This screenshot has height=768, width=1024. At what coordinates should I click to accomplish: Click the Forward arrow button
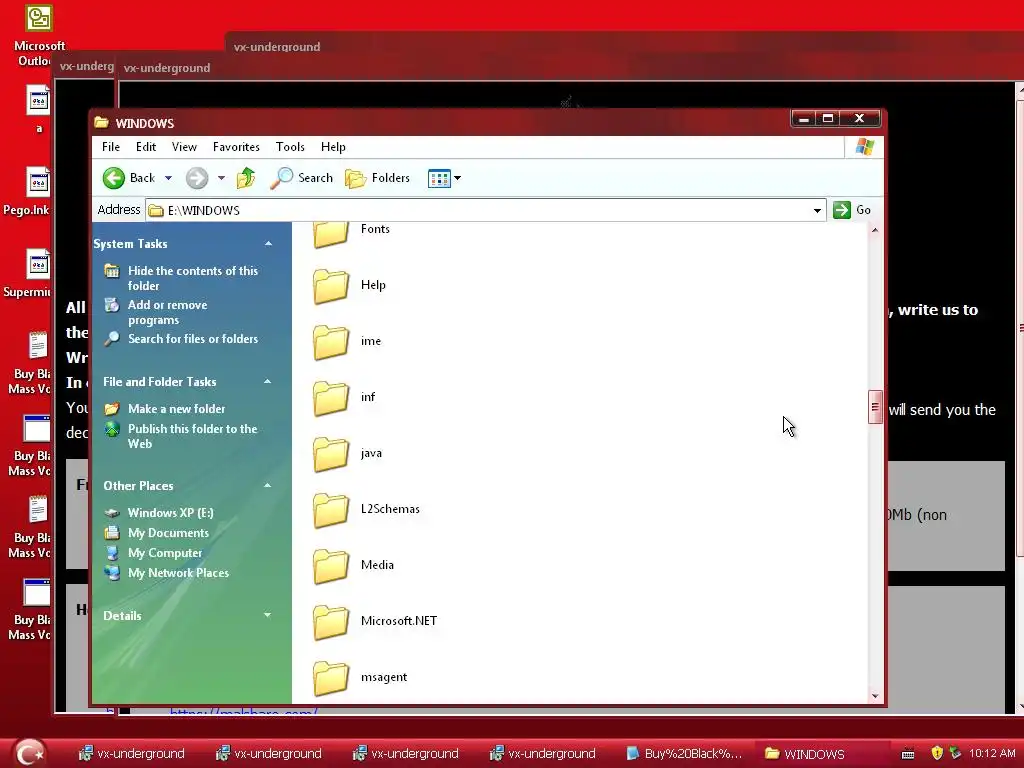(x=197, y=178)
